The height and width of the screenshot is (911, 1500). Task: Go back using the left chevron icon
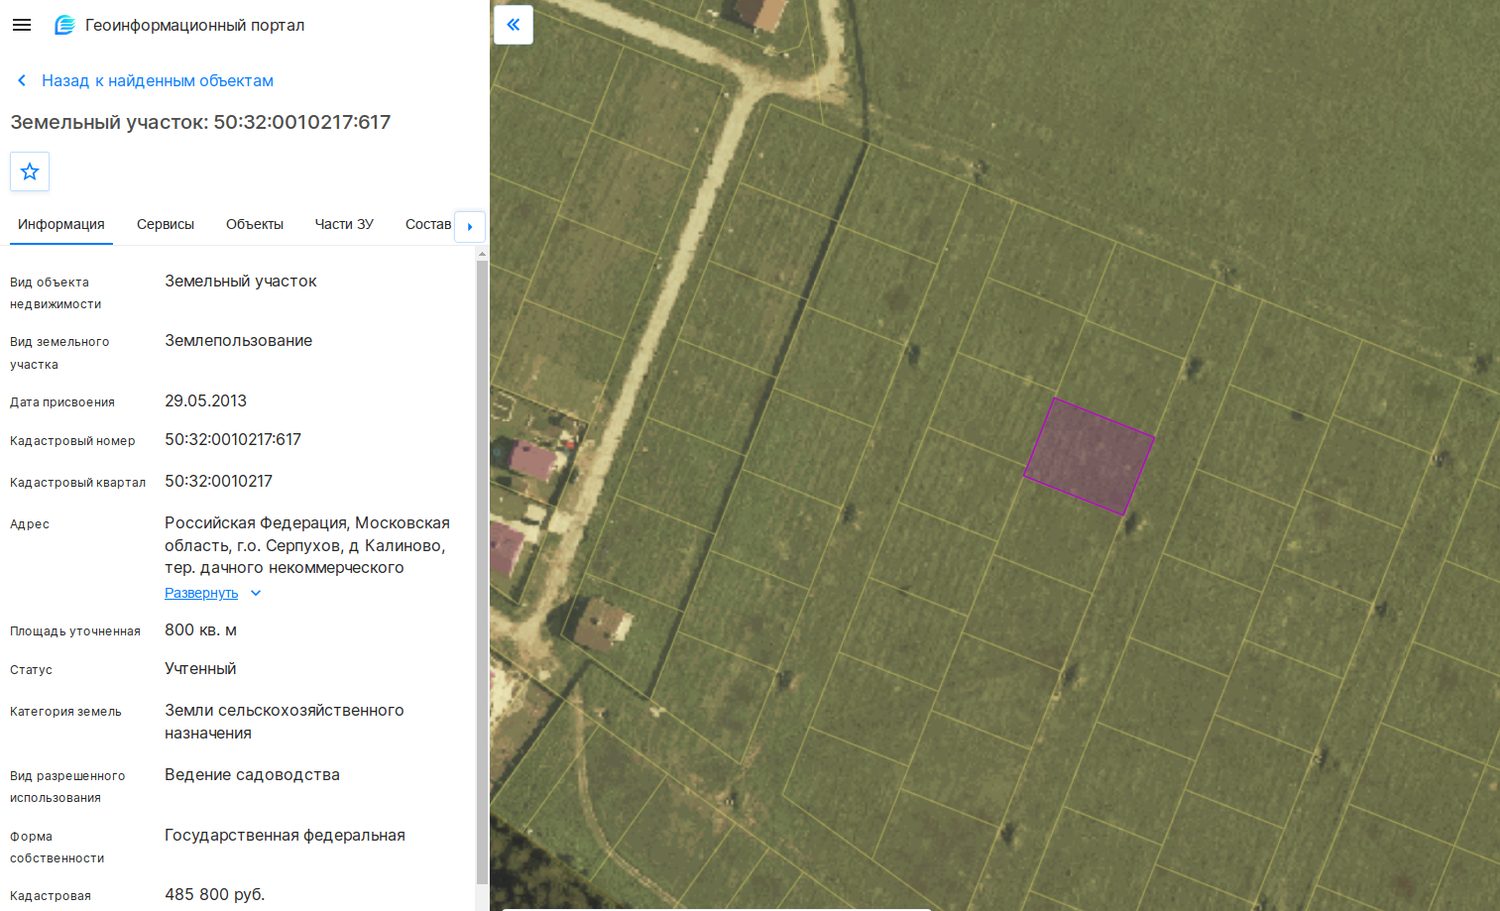21,80
